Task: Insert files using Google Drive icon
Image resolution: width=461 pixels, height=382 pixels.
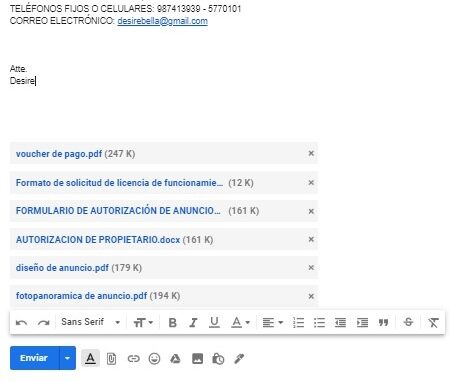Action: [x=175, y=359]
